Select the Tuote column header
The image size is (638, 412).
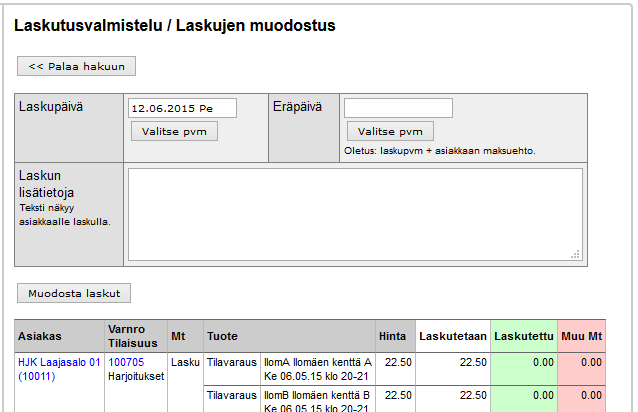click(x=289, y=336)
